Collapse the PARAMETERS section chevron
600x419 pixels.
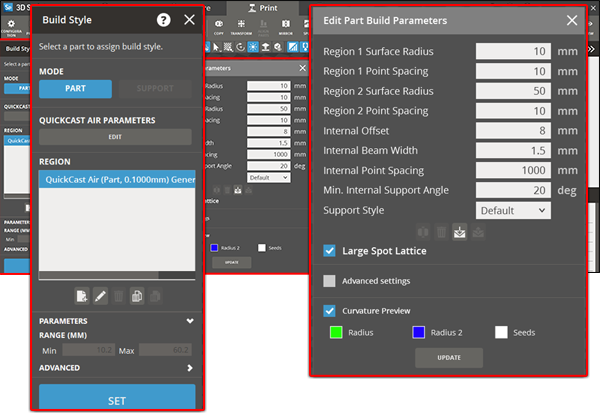point(190,321)
